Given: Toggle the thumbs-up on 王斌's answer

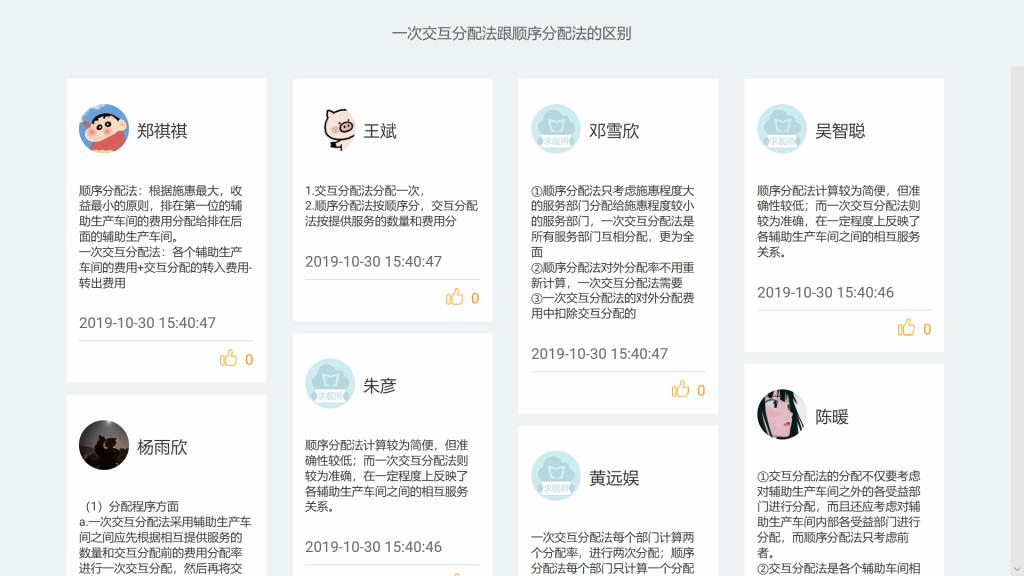Looking at the screenshot, I should (x=455, y=297).
